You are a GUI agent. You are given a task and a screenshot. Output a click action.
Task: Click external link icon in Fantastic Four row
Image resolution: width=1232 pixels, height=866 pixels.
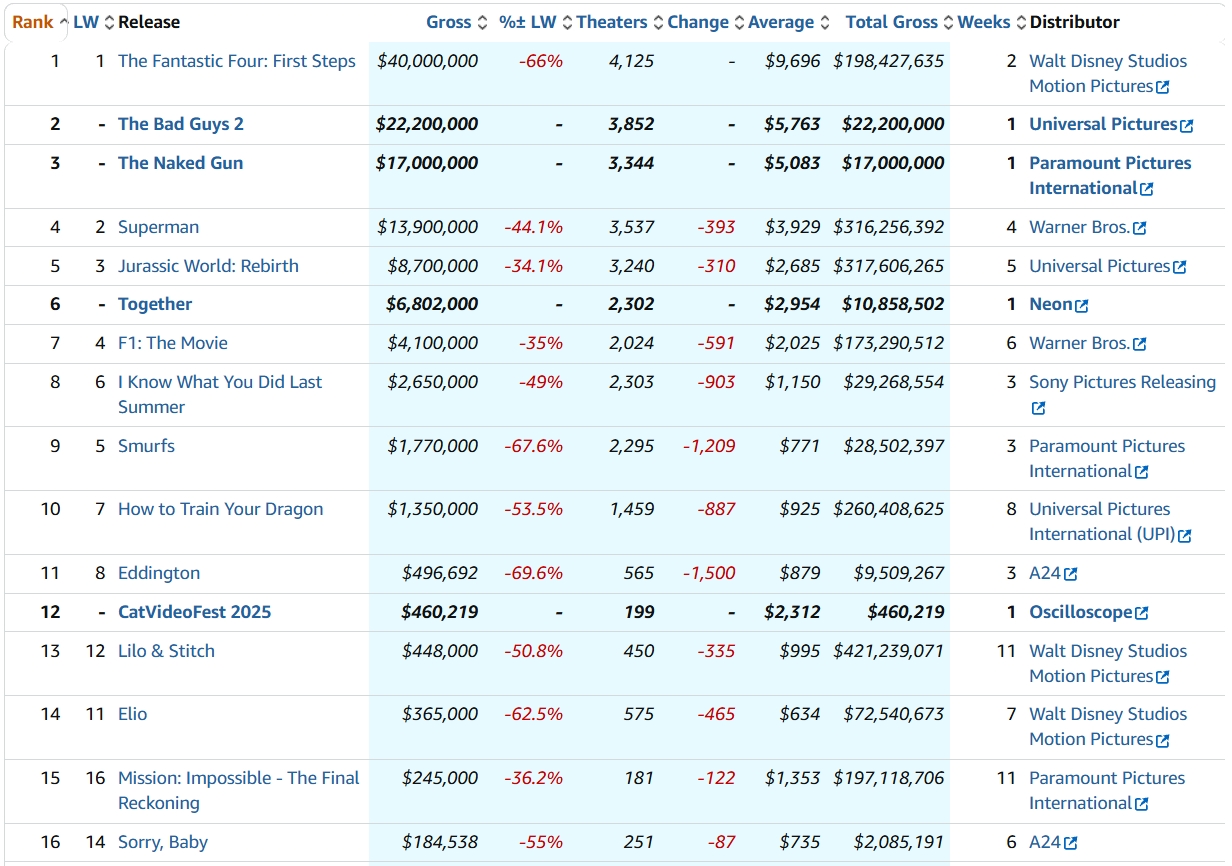[1162, 88]
